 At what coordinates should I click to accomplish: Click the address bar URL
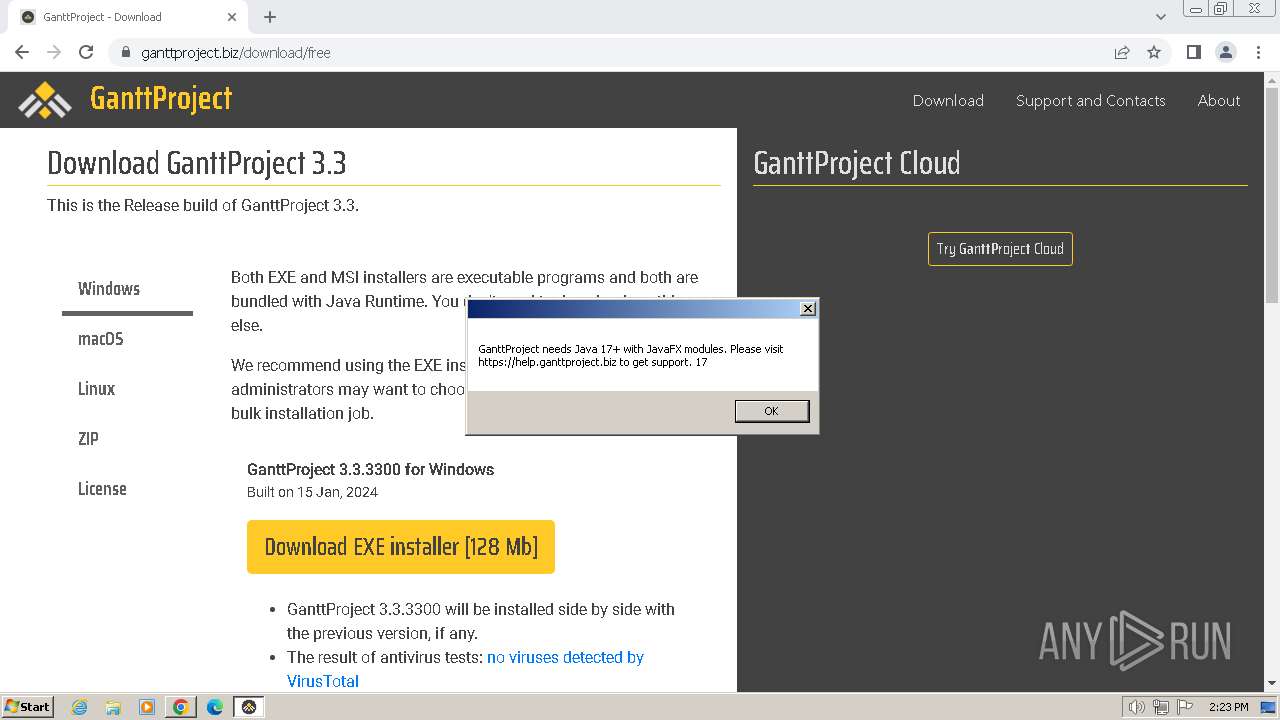tap(236, 52)
